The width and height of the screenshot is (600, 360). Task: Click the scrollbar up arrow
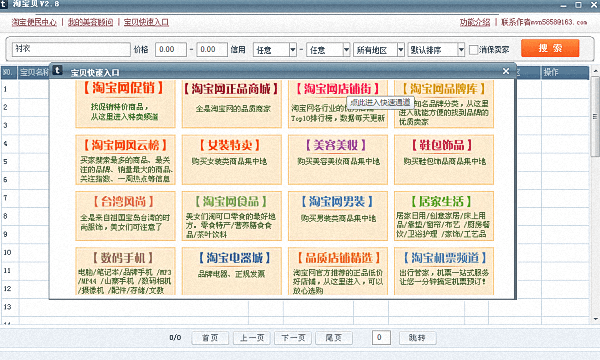(595, 71)
